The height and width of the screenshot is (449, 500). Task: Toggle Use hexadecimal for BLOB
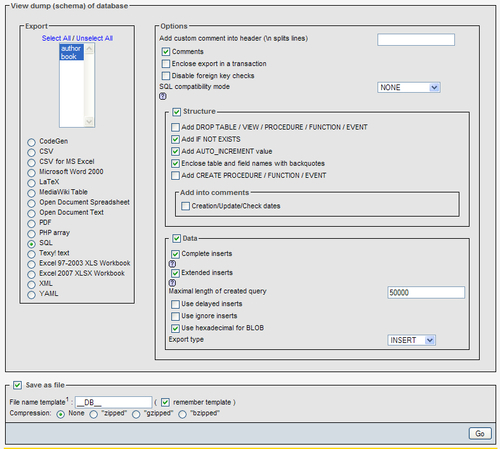point(175,328)
